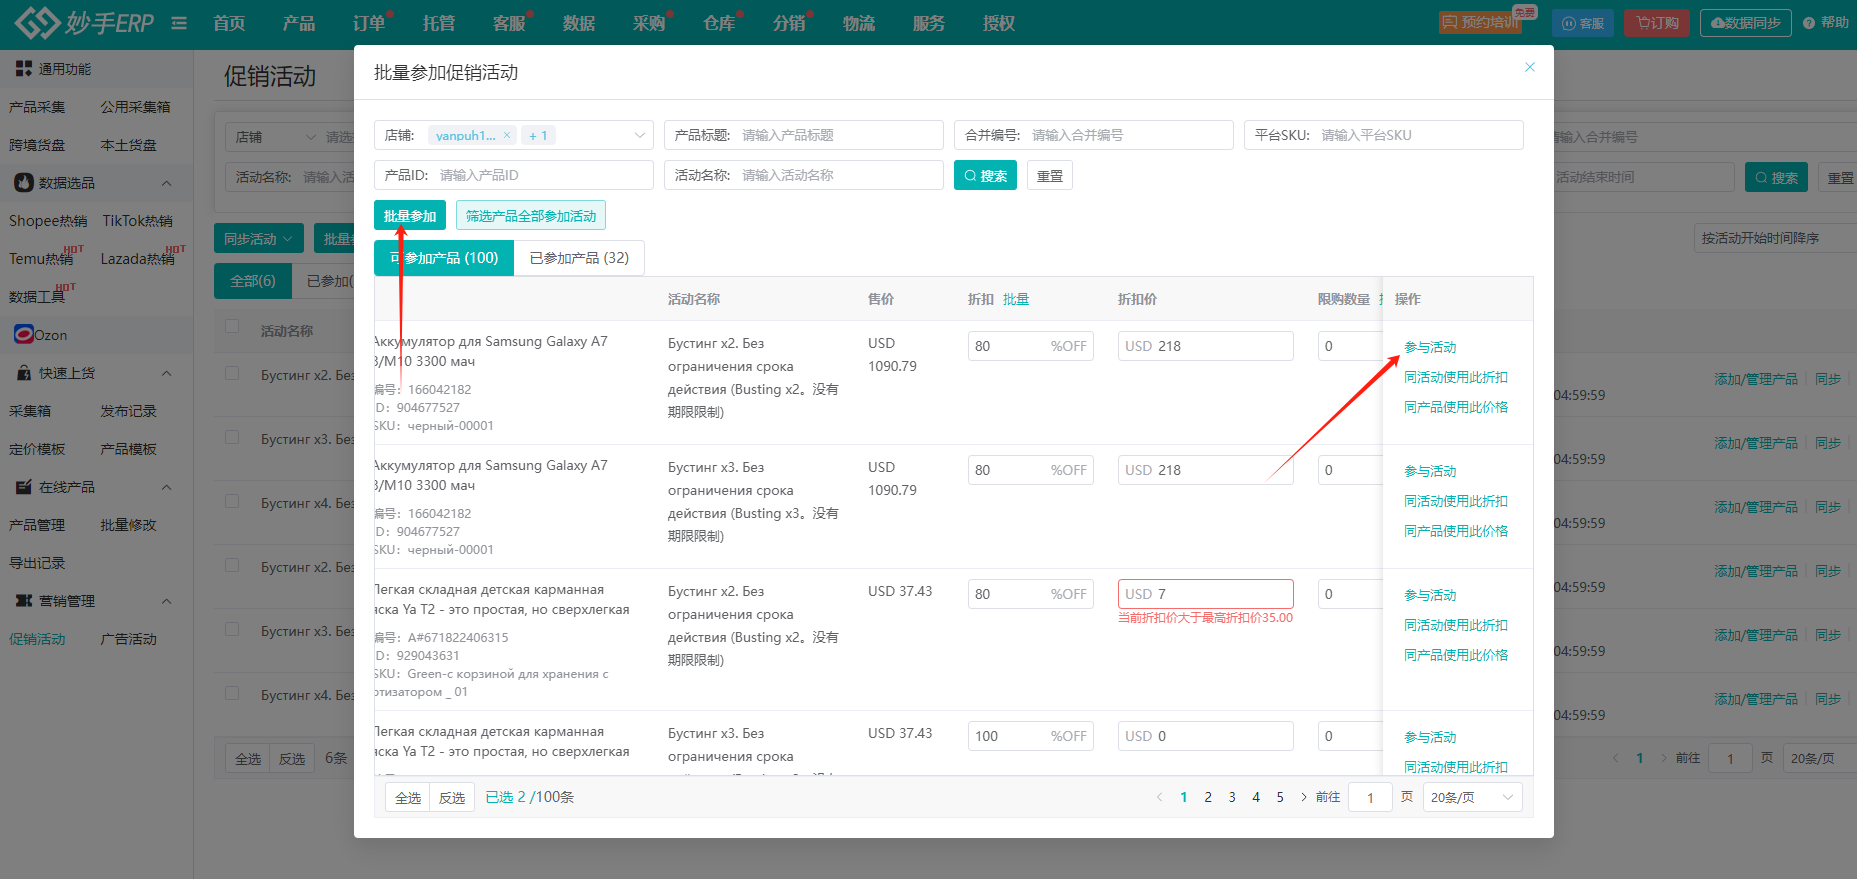
Task: Focus the 产品标题 input field
Action: (804, 135)
